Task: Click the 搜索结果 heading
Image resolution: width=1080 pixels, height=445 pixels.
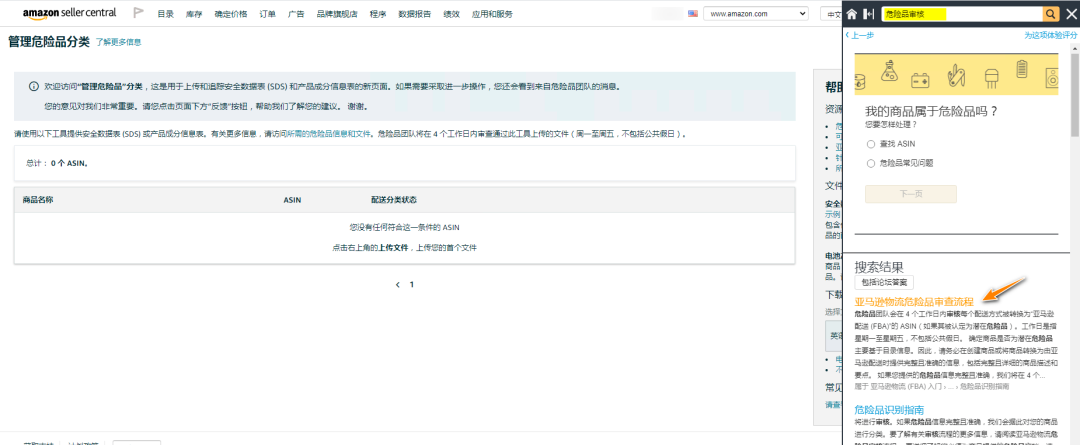Action: point(879,267)
